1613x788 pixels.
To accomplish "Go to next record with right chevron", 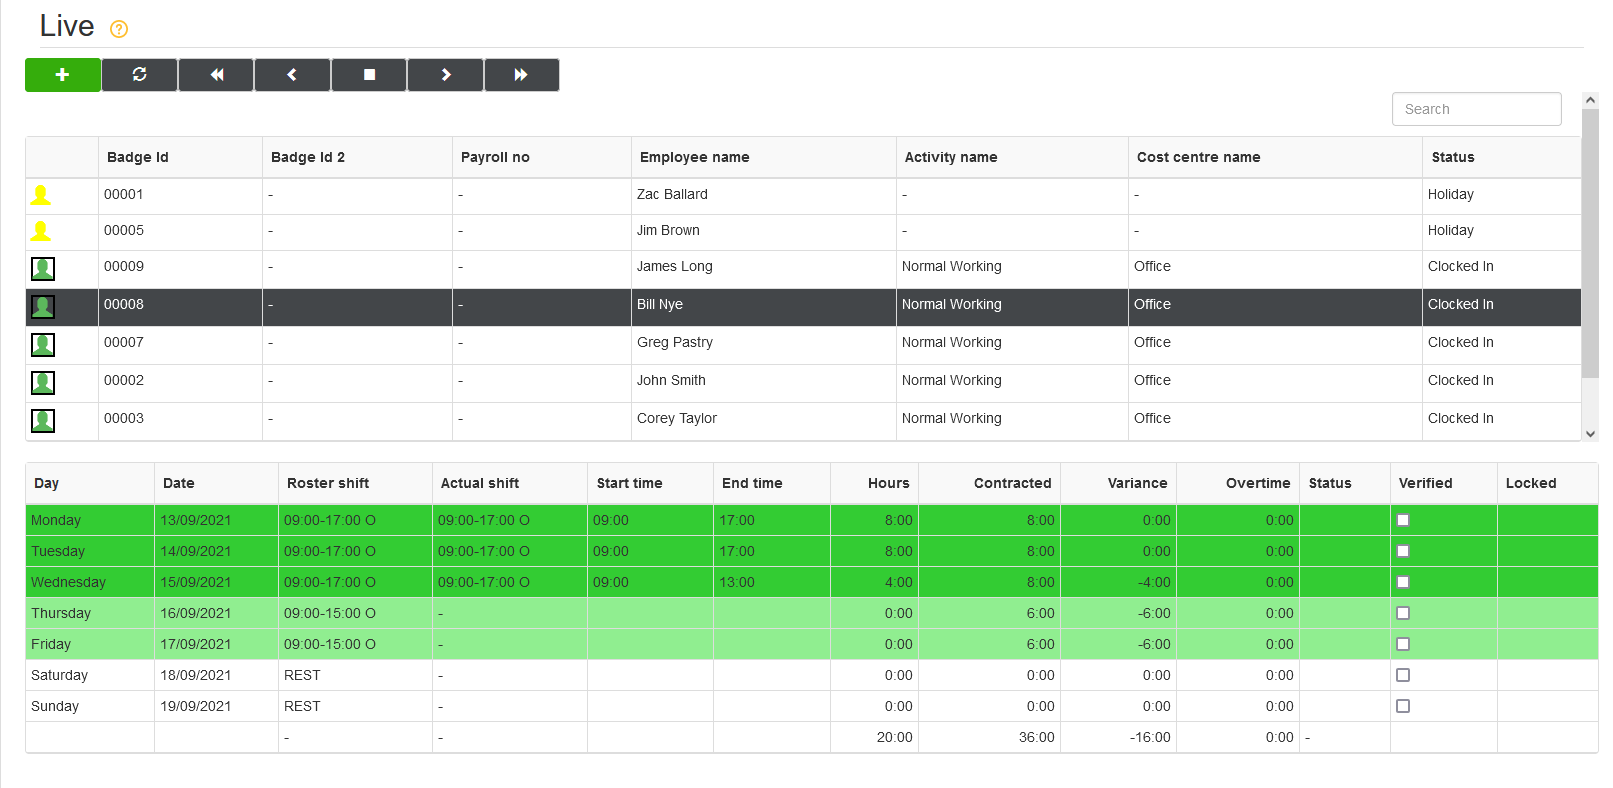I will (446, 75).
